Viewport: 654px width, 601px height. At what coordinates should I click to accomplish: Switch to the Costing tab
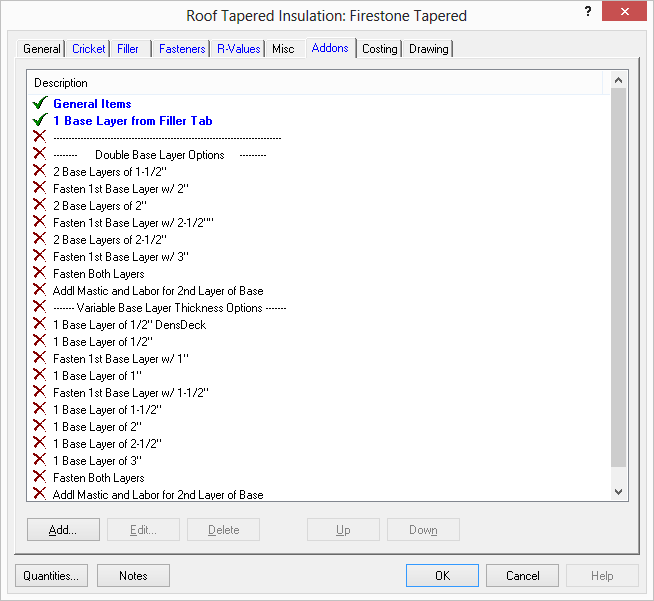[379, 48]
